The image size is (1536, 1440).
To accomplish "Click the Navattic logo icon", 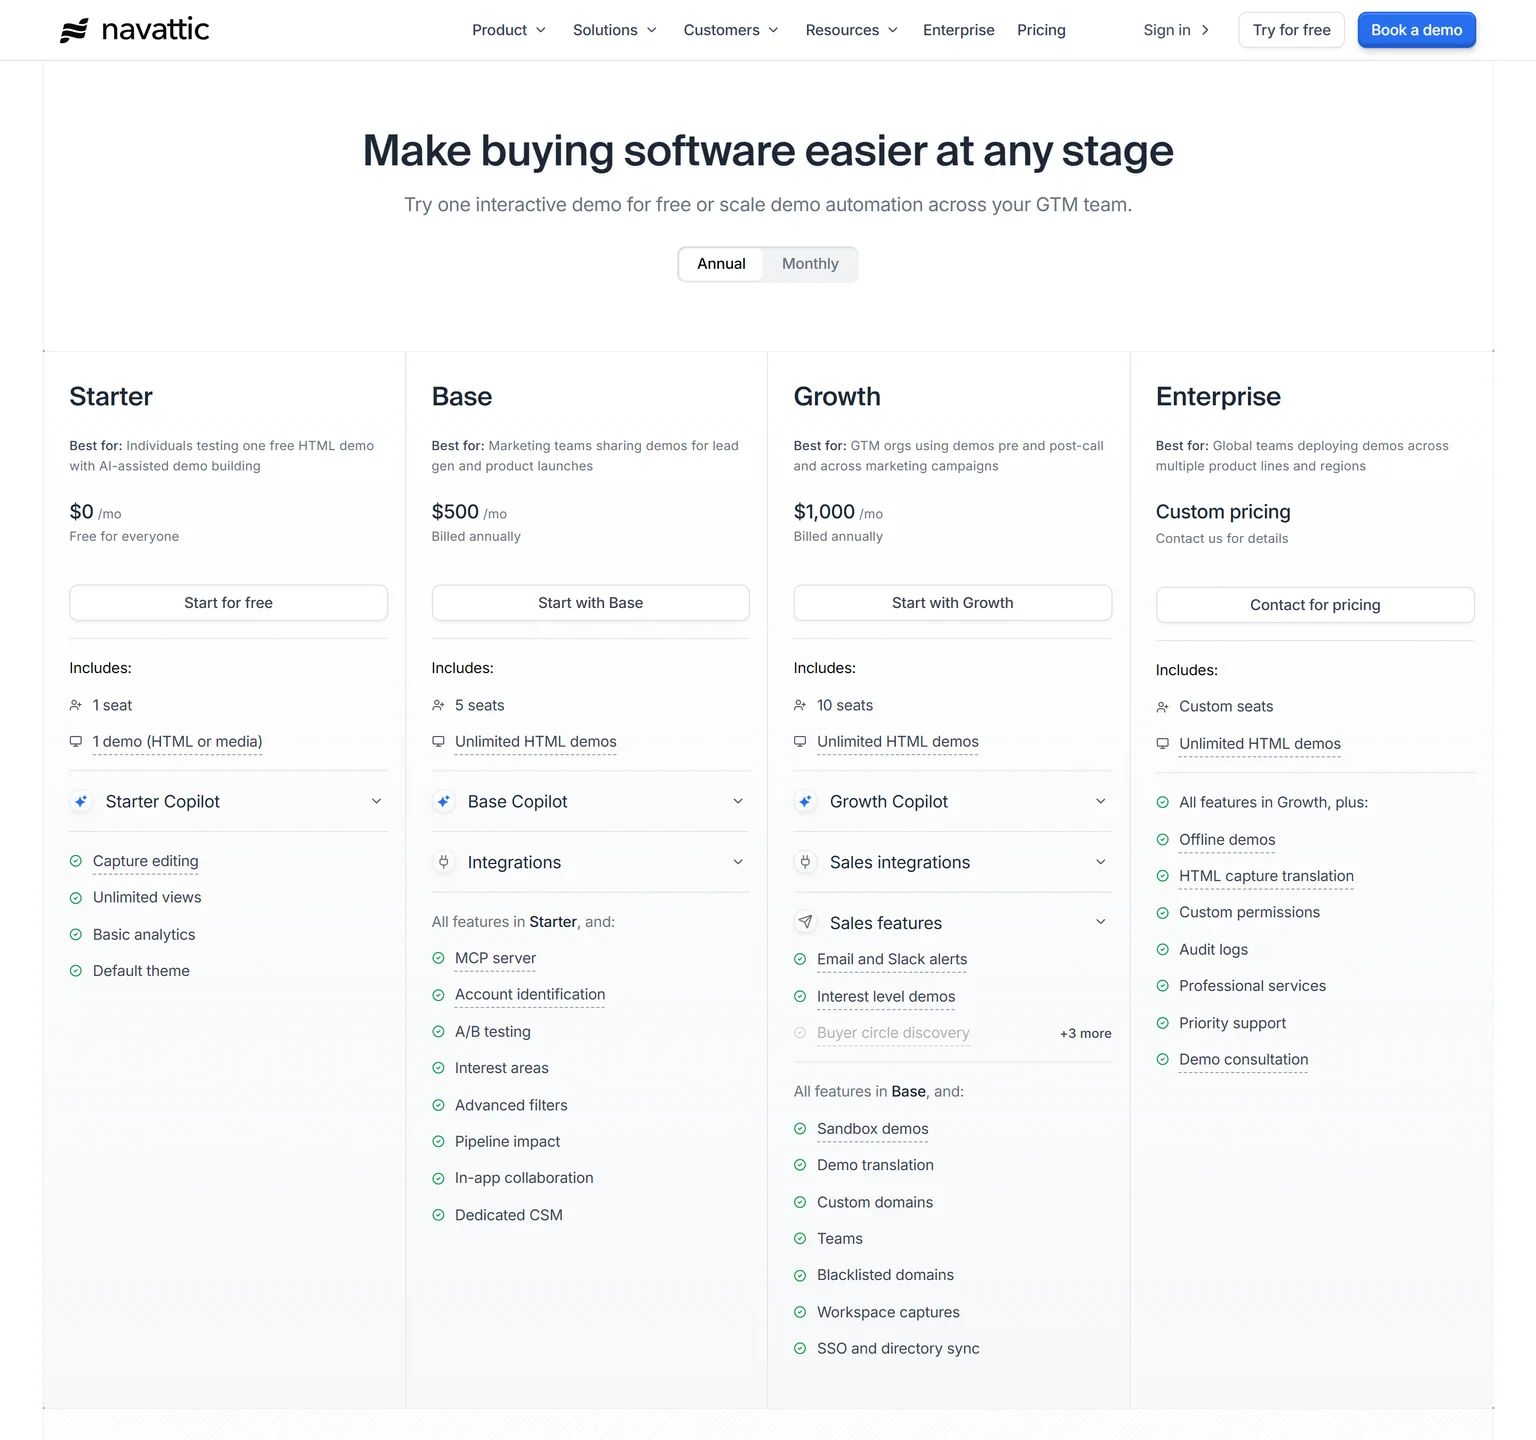I will 74,31.
